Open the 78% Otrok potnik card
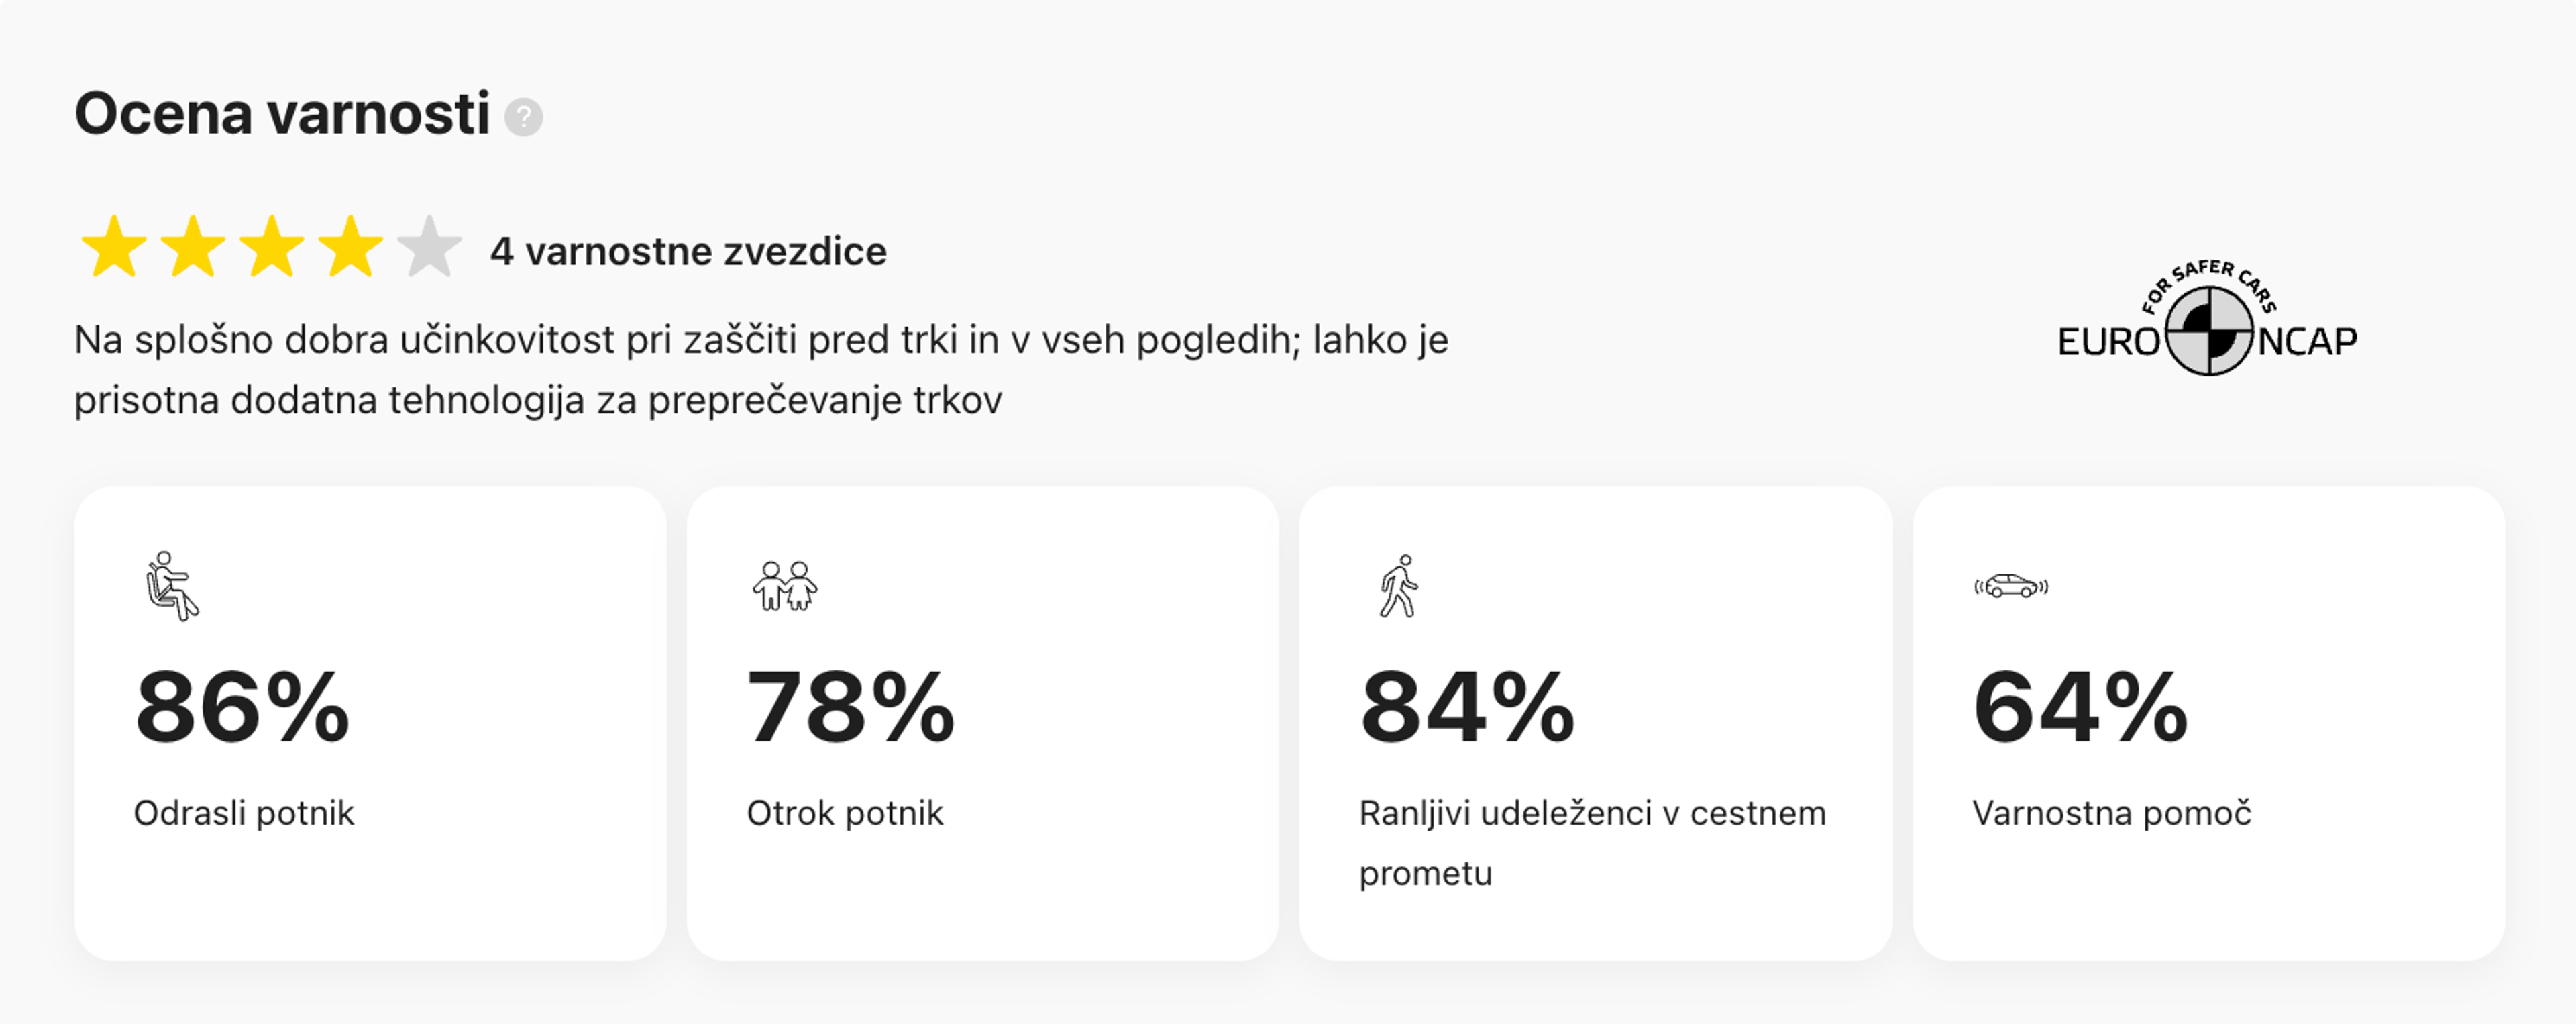 pos(983,723)
